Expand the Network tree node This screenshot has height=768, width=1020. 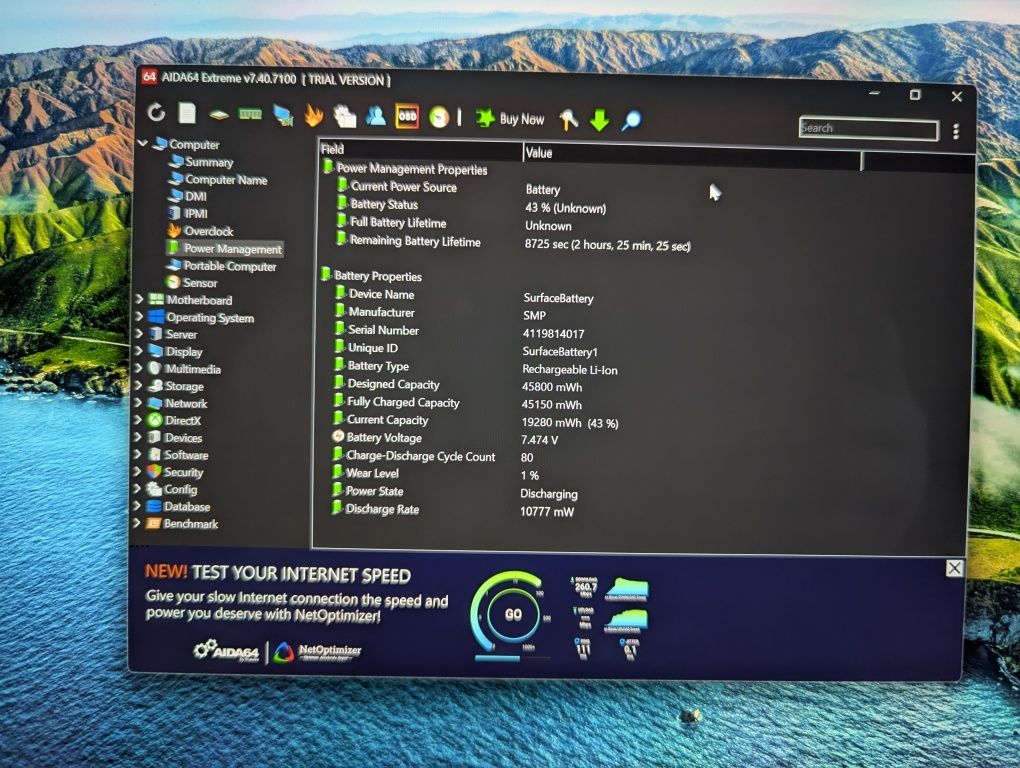click(x=138, y=403)
